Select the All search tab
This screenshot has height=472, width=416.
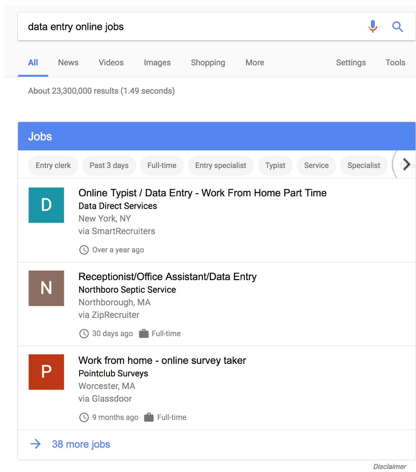(x=33, y=63)
